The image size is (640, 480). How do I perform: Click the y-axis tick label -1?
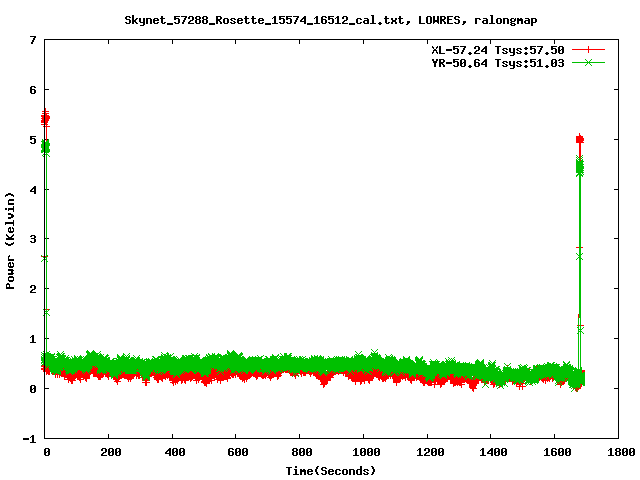tap(29, 439)
